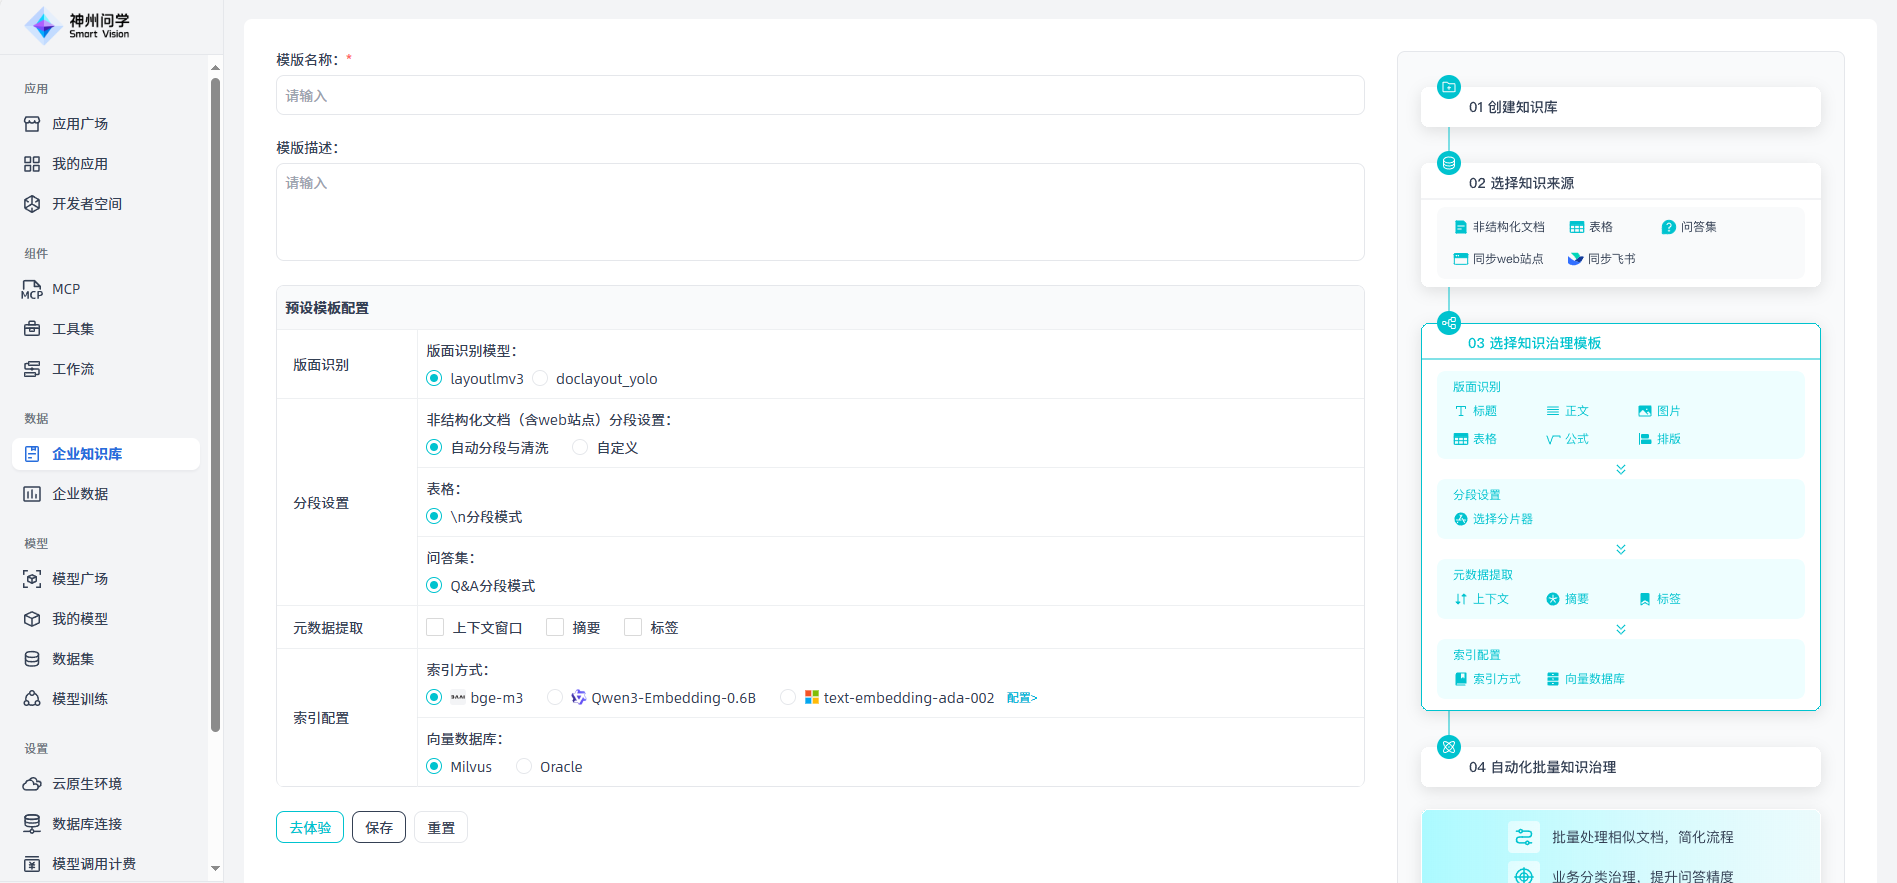Select the doclayout_yolo radio button
This screenshot has height=883, width=1897.
[x=540, y=378]
